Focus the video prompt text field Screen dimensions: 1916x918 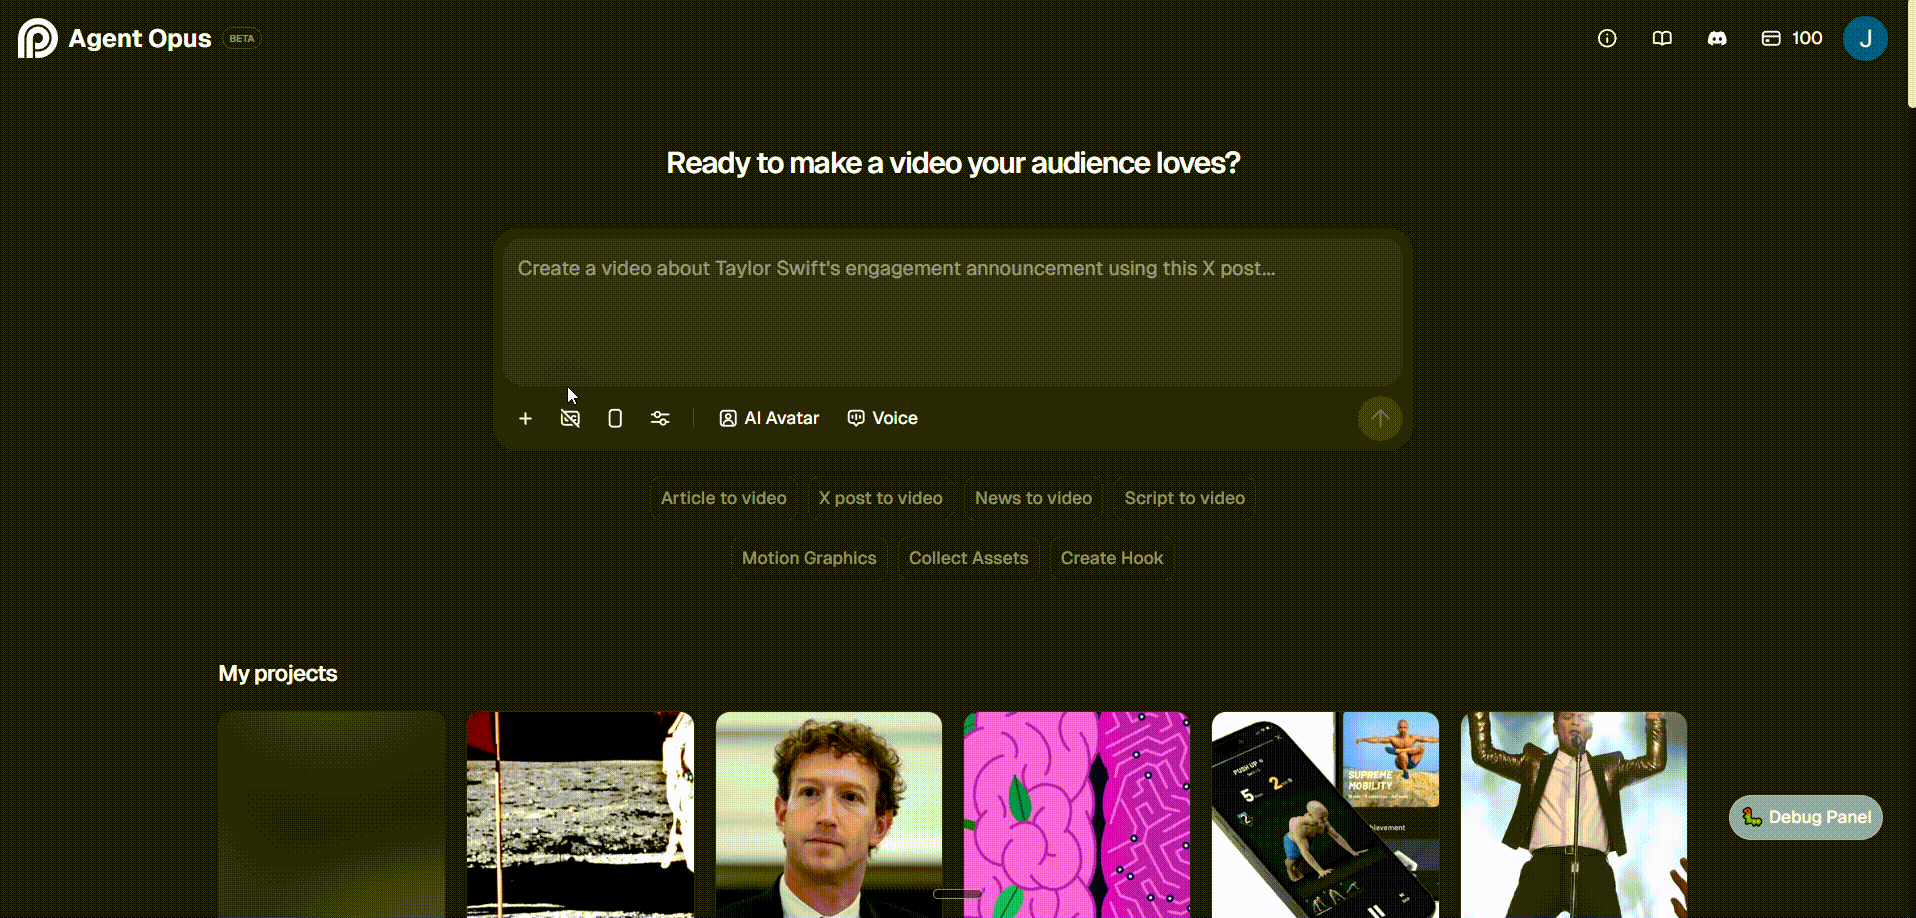pos(952,311)
